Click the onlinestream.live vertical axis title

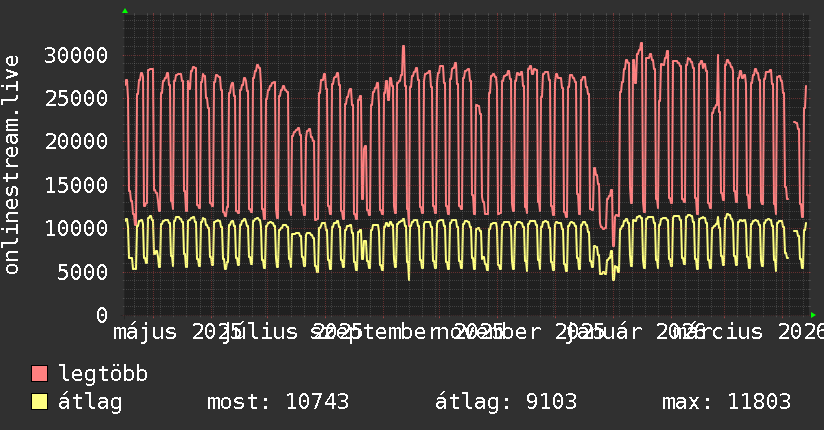pyautogui.click(x=11, y=165)
